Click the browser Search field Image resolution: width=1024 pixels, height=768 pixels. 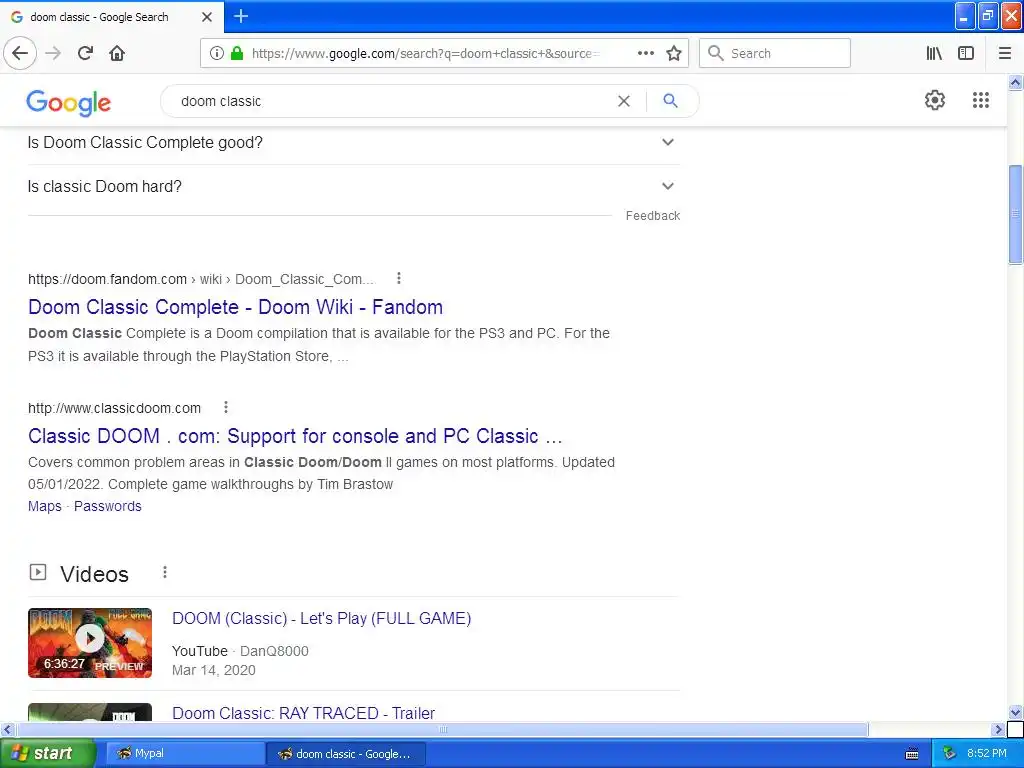click(775, 53)
